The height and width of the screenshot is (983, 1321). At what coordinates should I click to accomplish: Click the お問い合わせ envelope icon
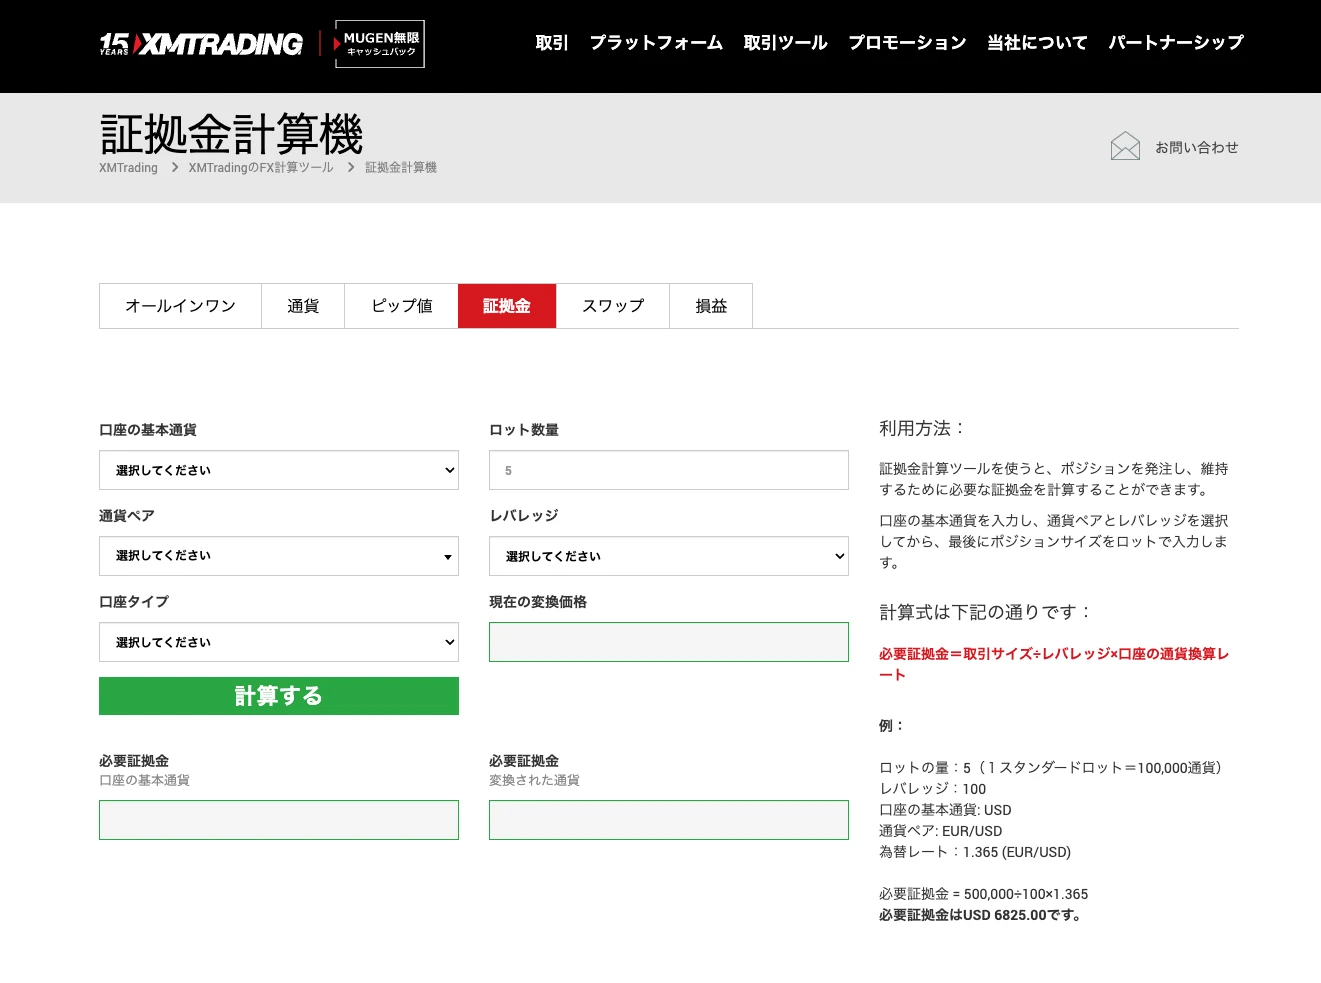(1125, 146)
